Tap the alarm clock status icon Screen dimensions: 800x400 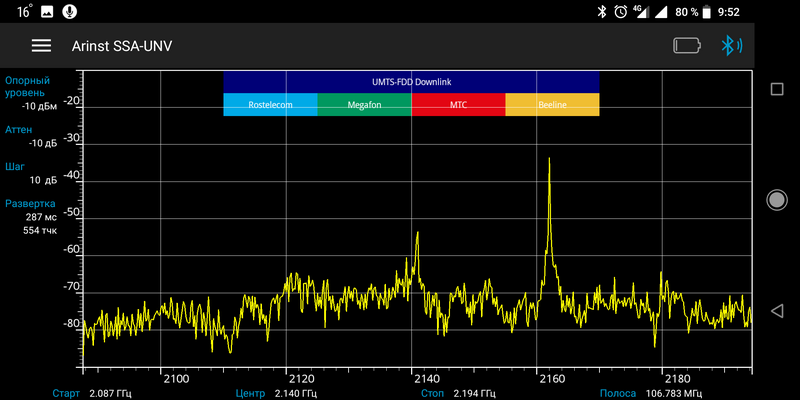pyautogui.click(x=621, y=11)
